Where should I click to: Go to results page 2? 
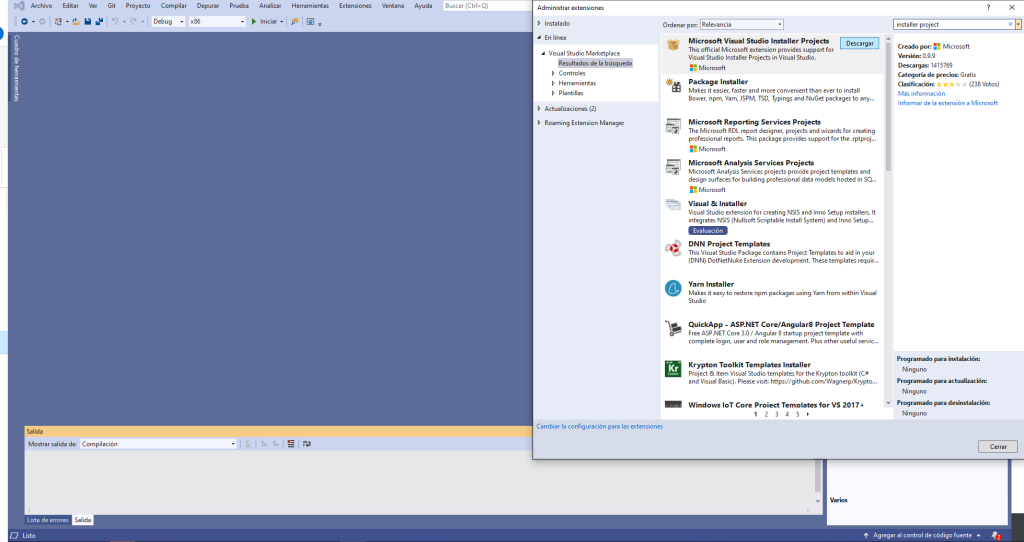pos(766,414)
